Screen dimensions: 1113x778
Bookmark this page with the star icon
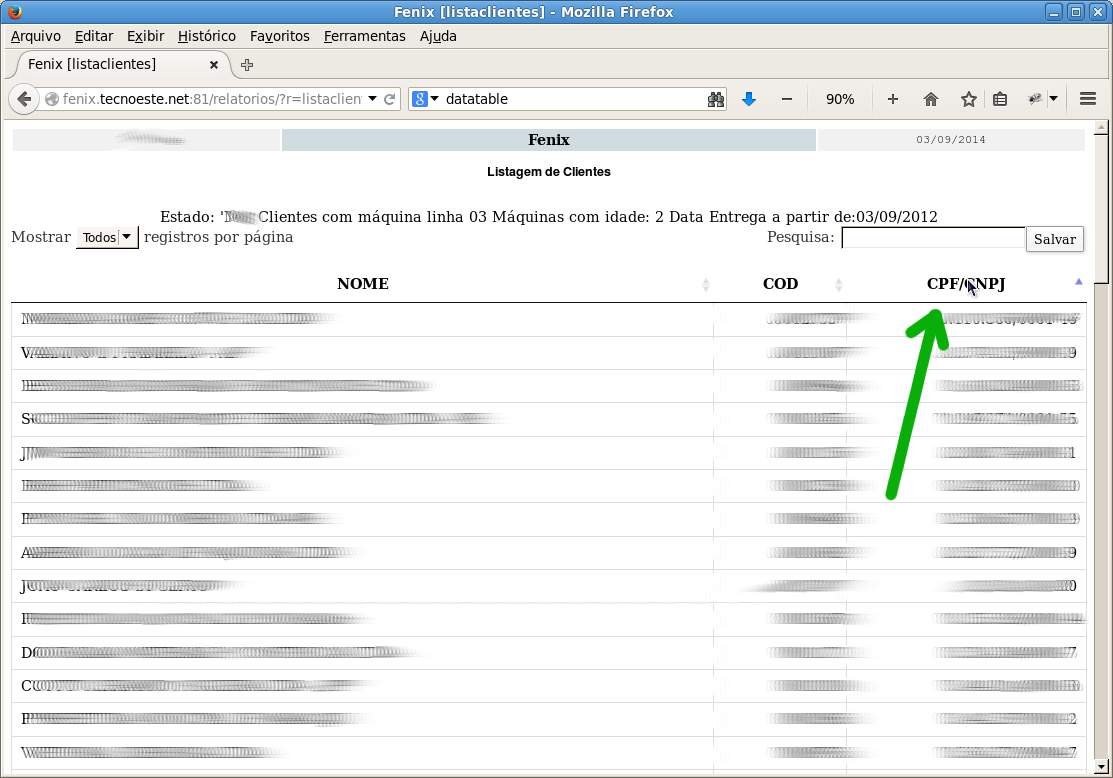(x=969, y=99)
